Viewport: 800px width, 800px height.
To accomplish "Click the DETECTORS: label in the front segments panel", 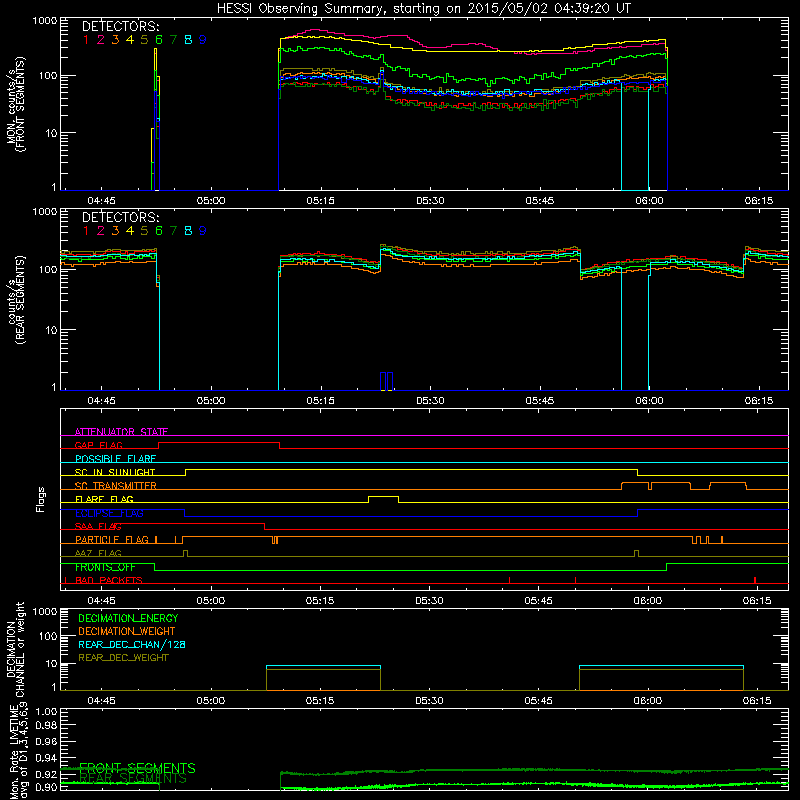I will coord(121,27).
